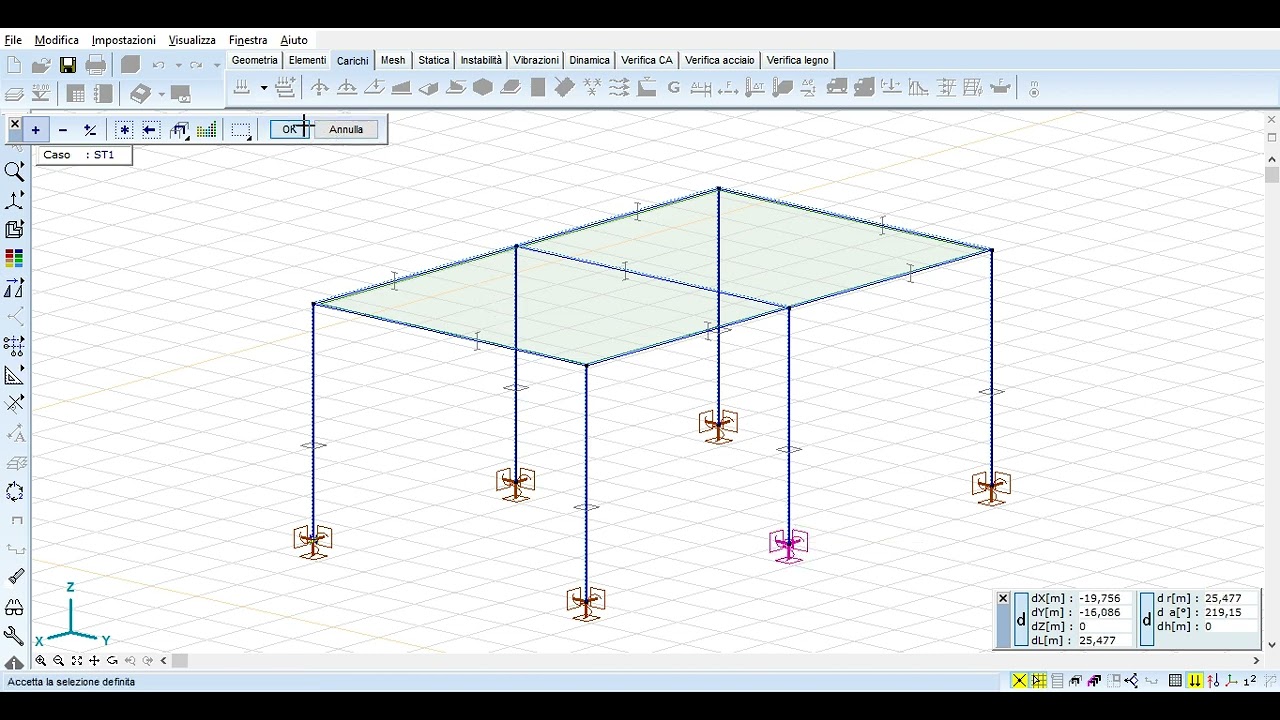The image size is (1280, 720).
Task: Toggle the red arrow symbols icon in status bar
Action: (x=1212, y=681)
